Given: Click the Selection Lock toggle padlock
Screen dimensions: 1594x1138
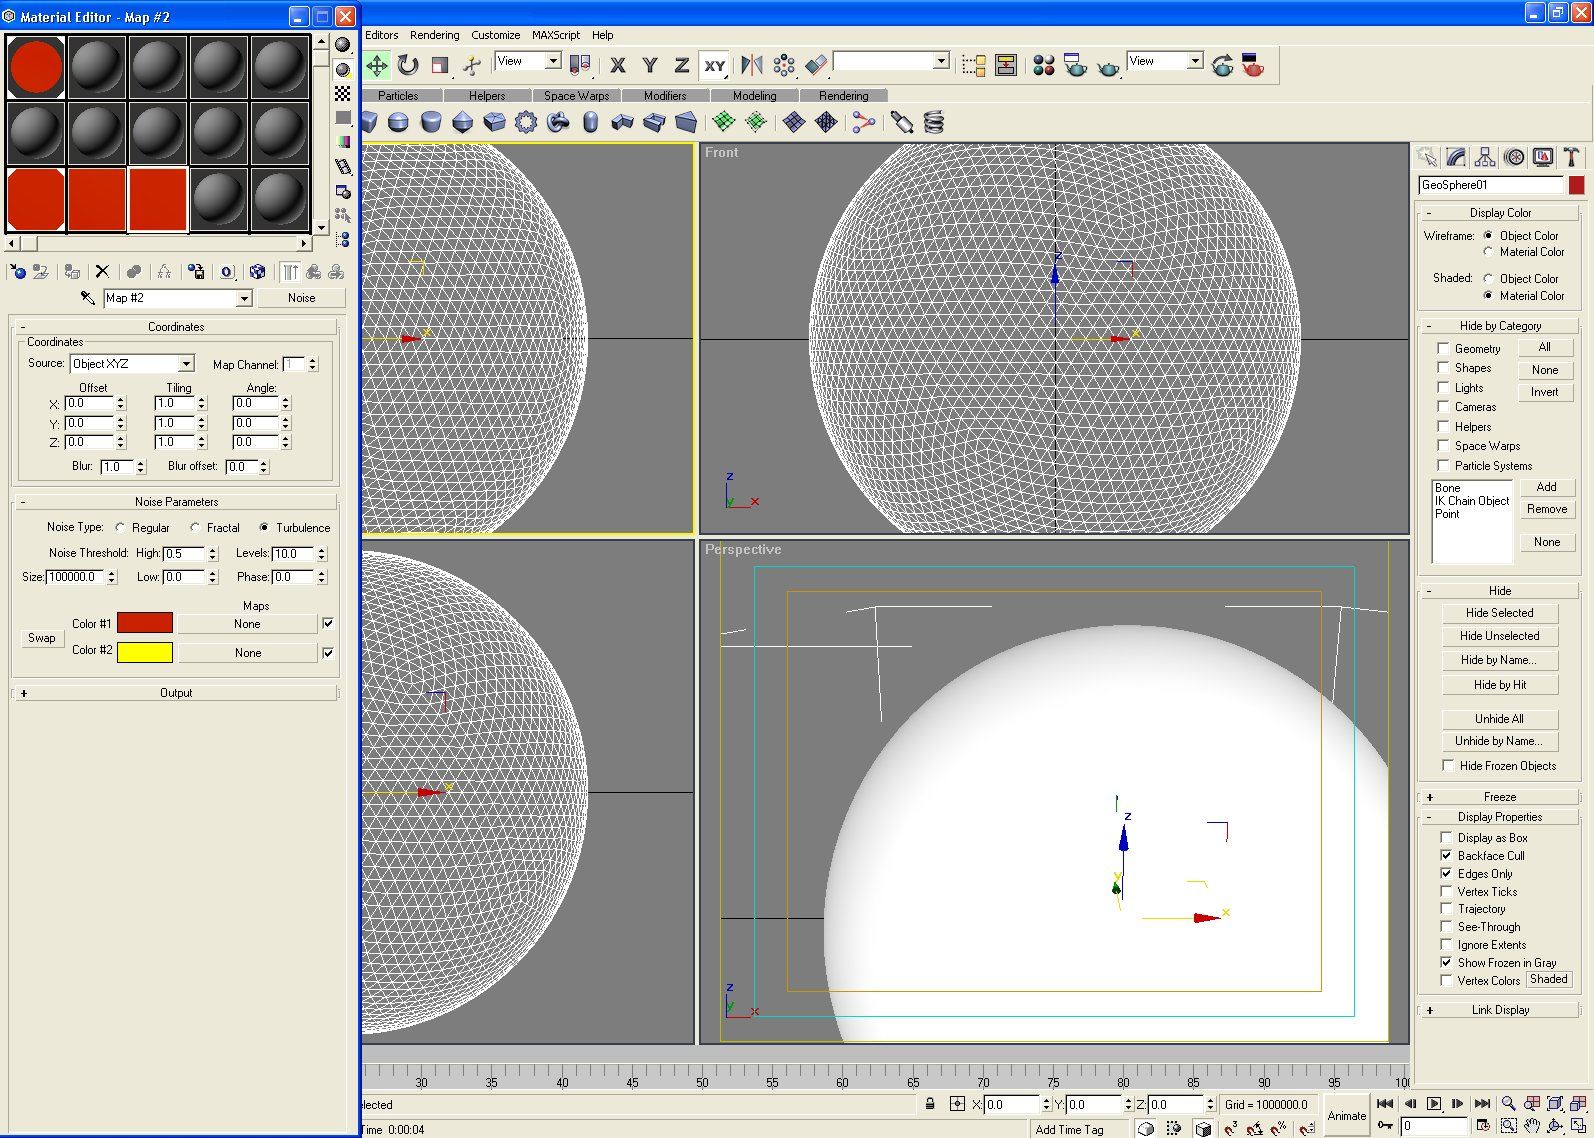Looking at the screenshot, I should 930,1104.
